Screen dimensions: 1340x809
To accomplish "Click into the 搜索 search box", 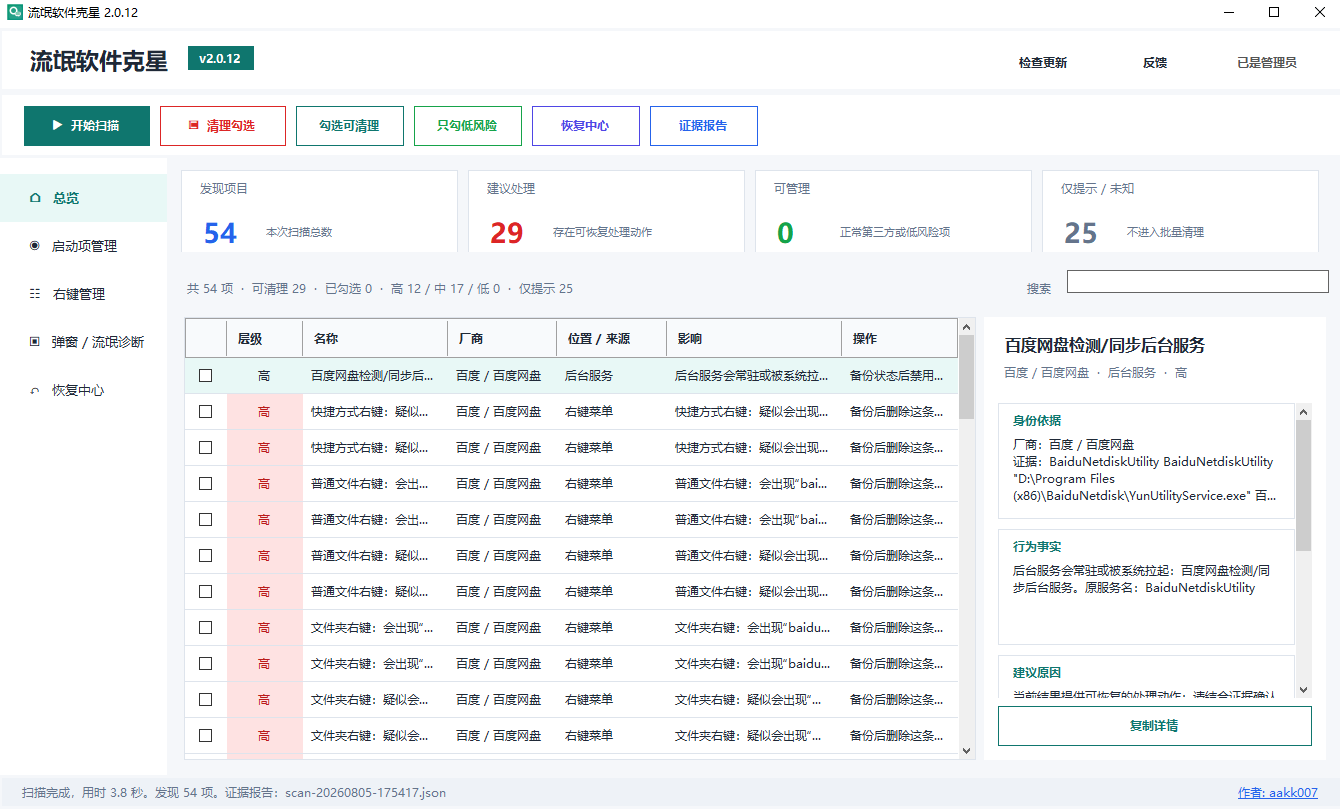I will coord(1197,281).
